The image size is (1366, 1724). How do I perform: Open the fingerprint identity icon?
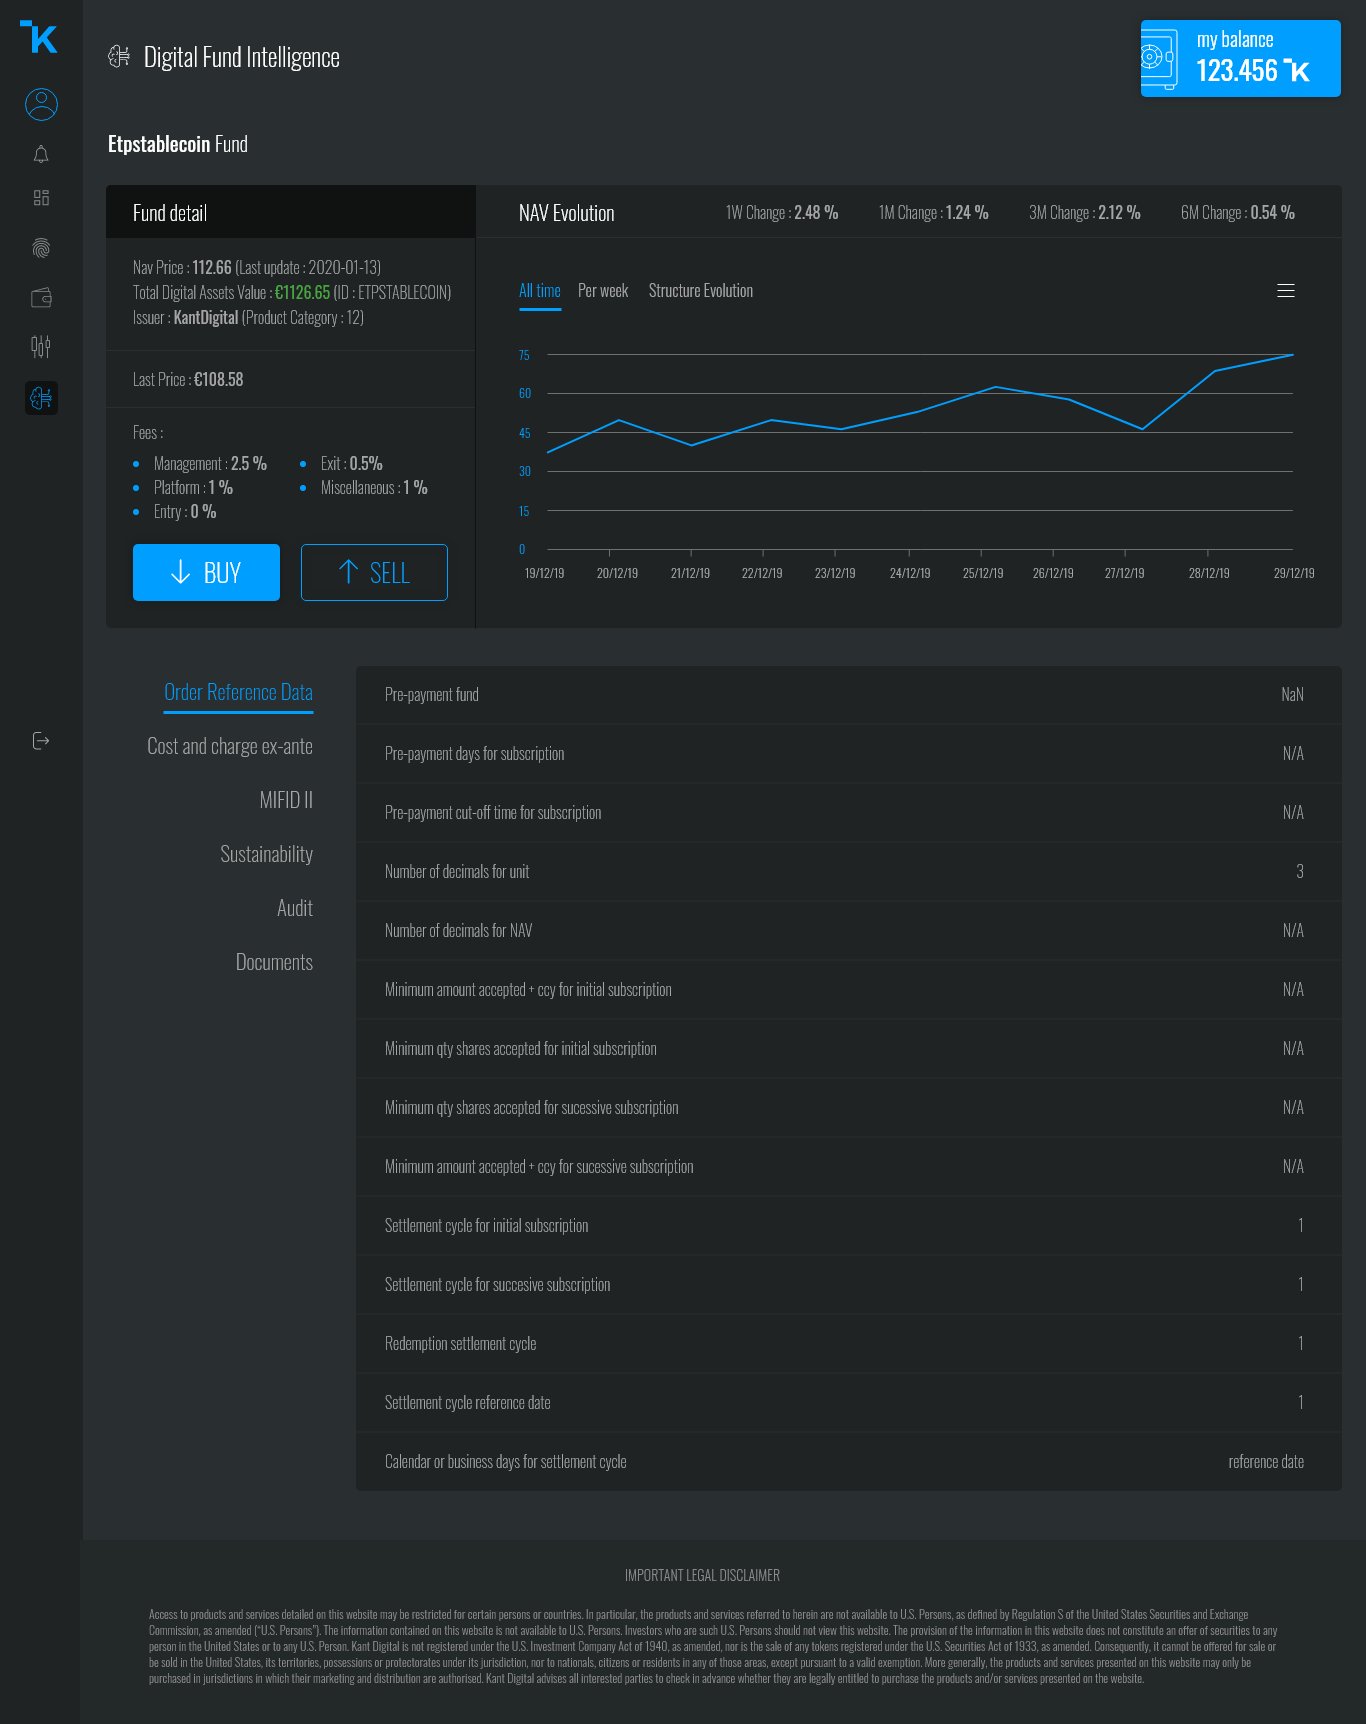point(41,248)
